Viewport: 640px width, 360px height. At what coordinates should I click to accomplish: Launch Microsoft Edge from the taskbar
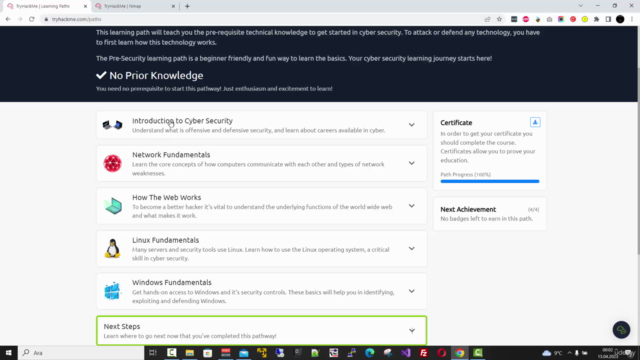click(x=369, y=353)
